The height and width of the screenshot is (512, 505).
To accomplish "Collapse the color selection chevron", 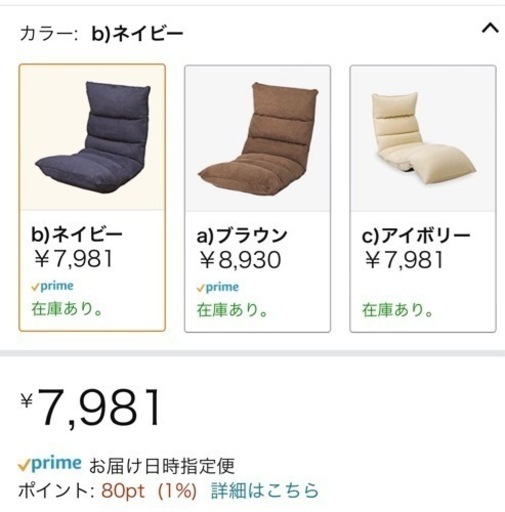I will point(490,28).
